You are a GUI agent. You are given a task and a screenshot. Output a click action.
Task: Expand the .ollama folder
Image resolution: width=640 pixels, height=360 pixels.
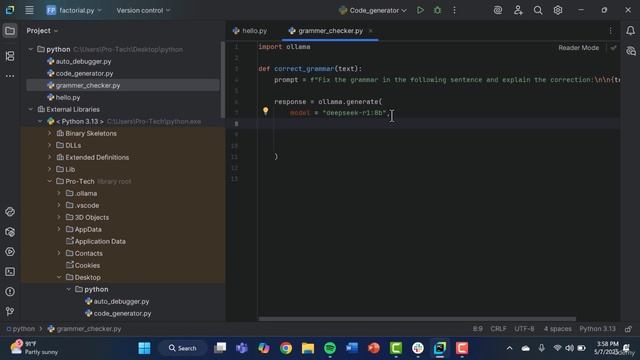(x=59, y=193)
